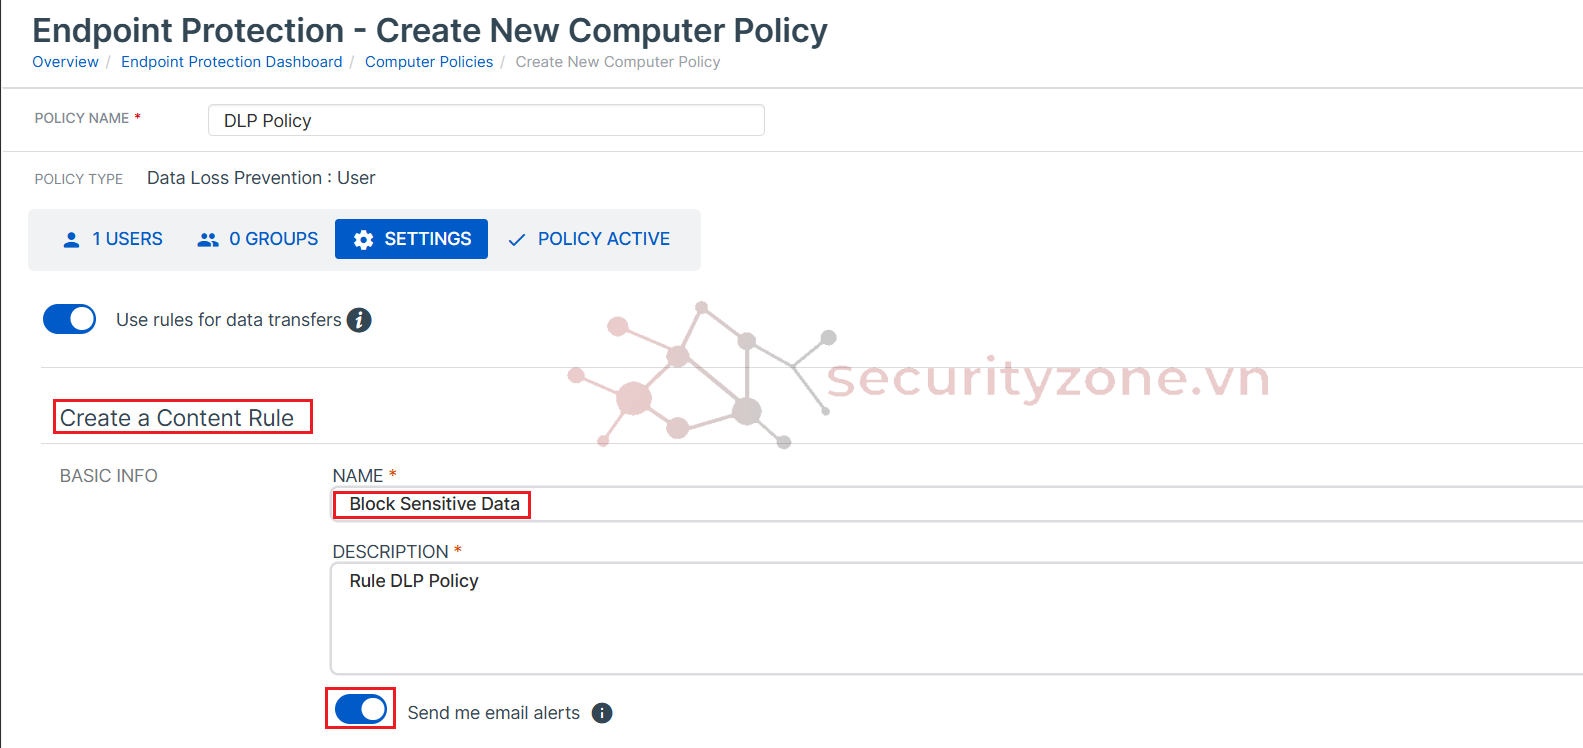Click the settings gear icon

pos(363,240)
